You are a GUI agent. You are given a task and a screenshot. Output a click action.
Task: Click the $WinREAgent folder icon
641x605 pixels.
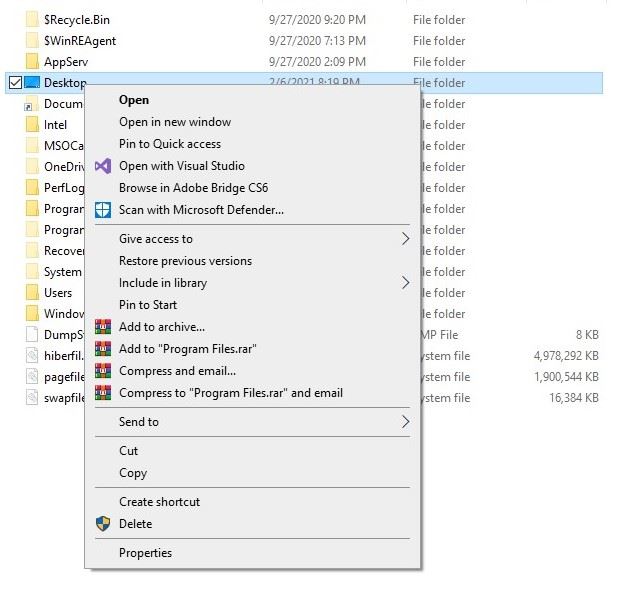pyautogui.click(x=32, y=40)
